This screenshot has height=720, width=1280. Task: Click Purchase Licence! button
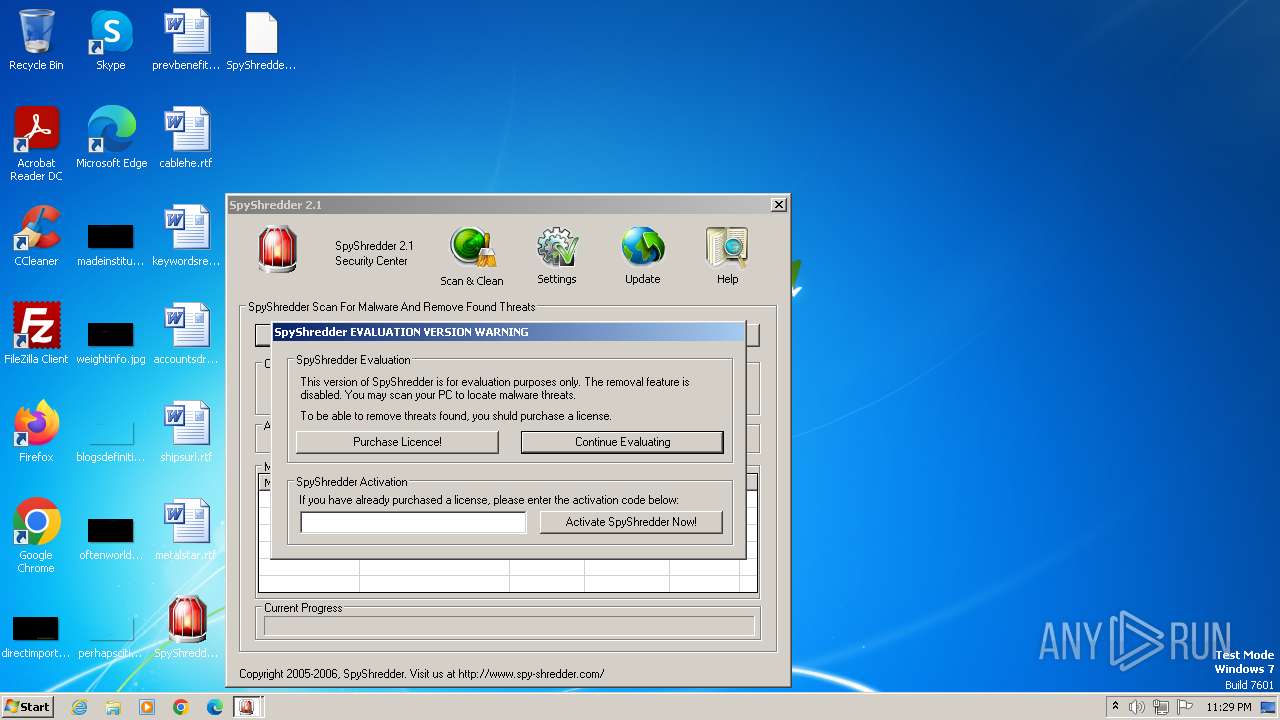(x=397, y=442)
